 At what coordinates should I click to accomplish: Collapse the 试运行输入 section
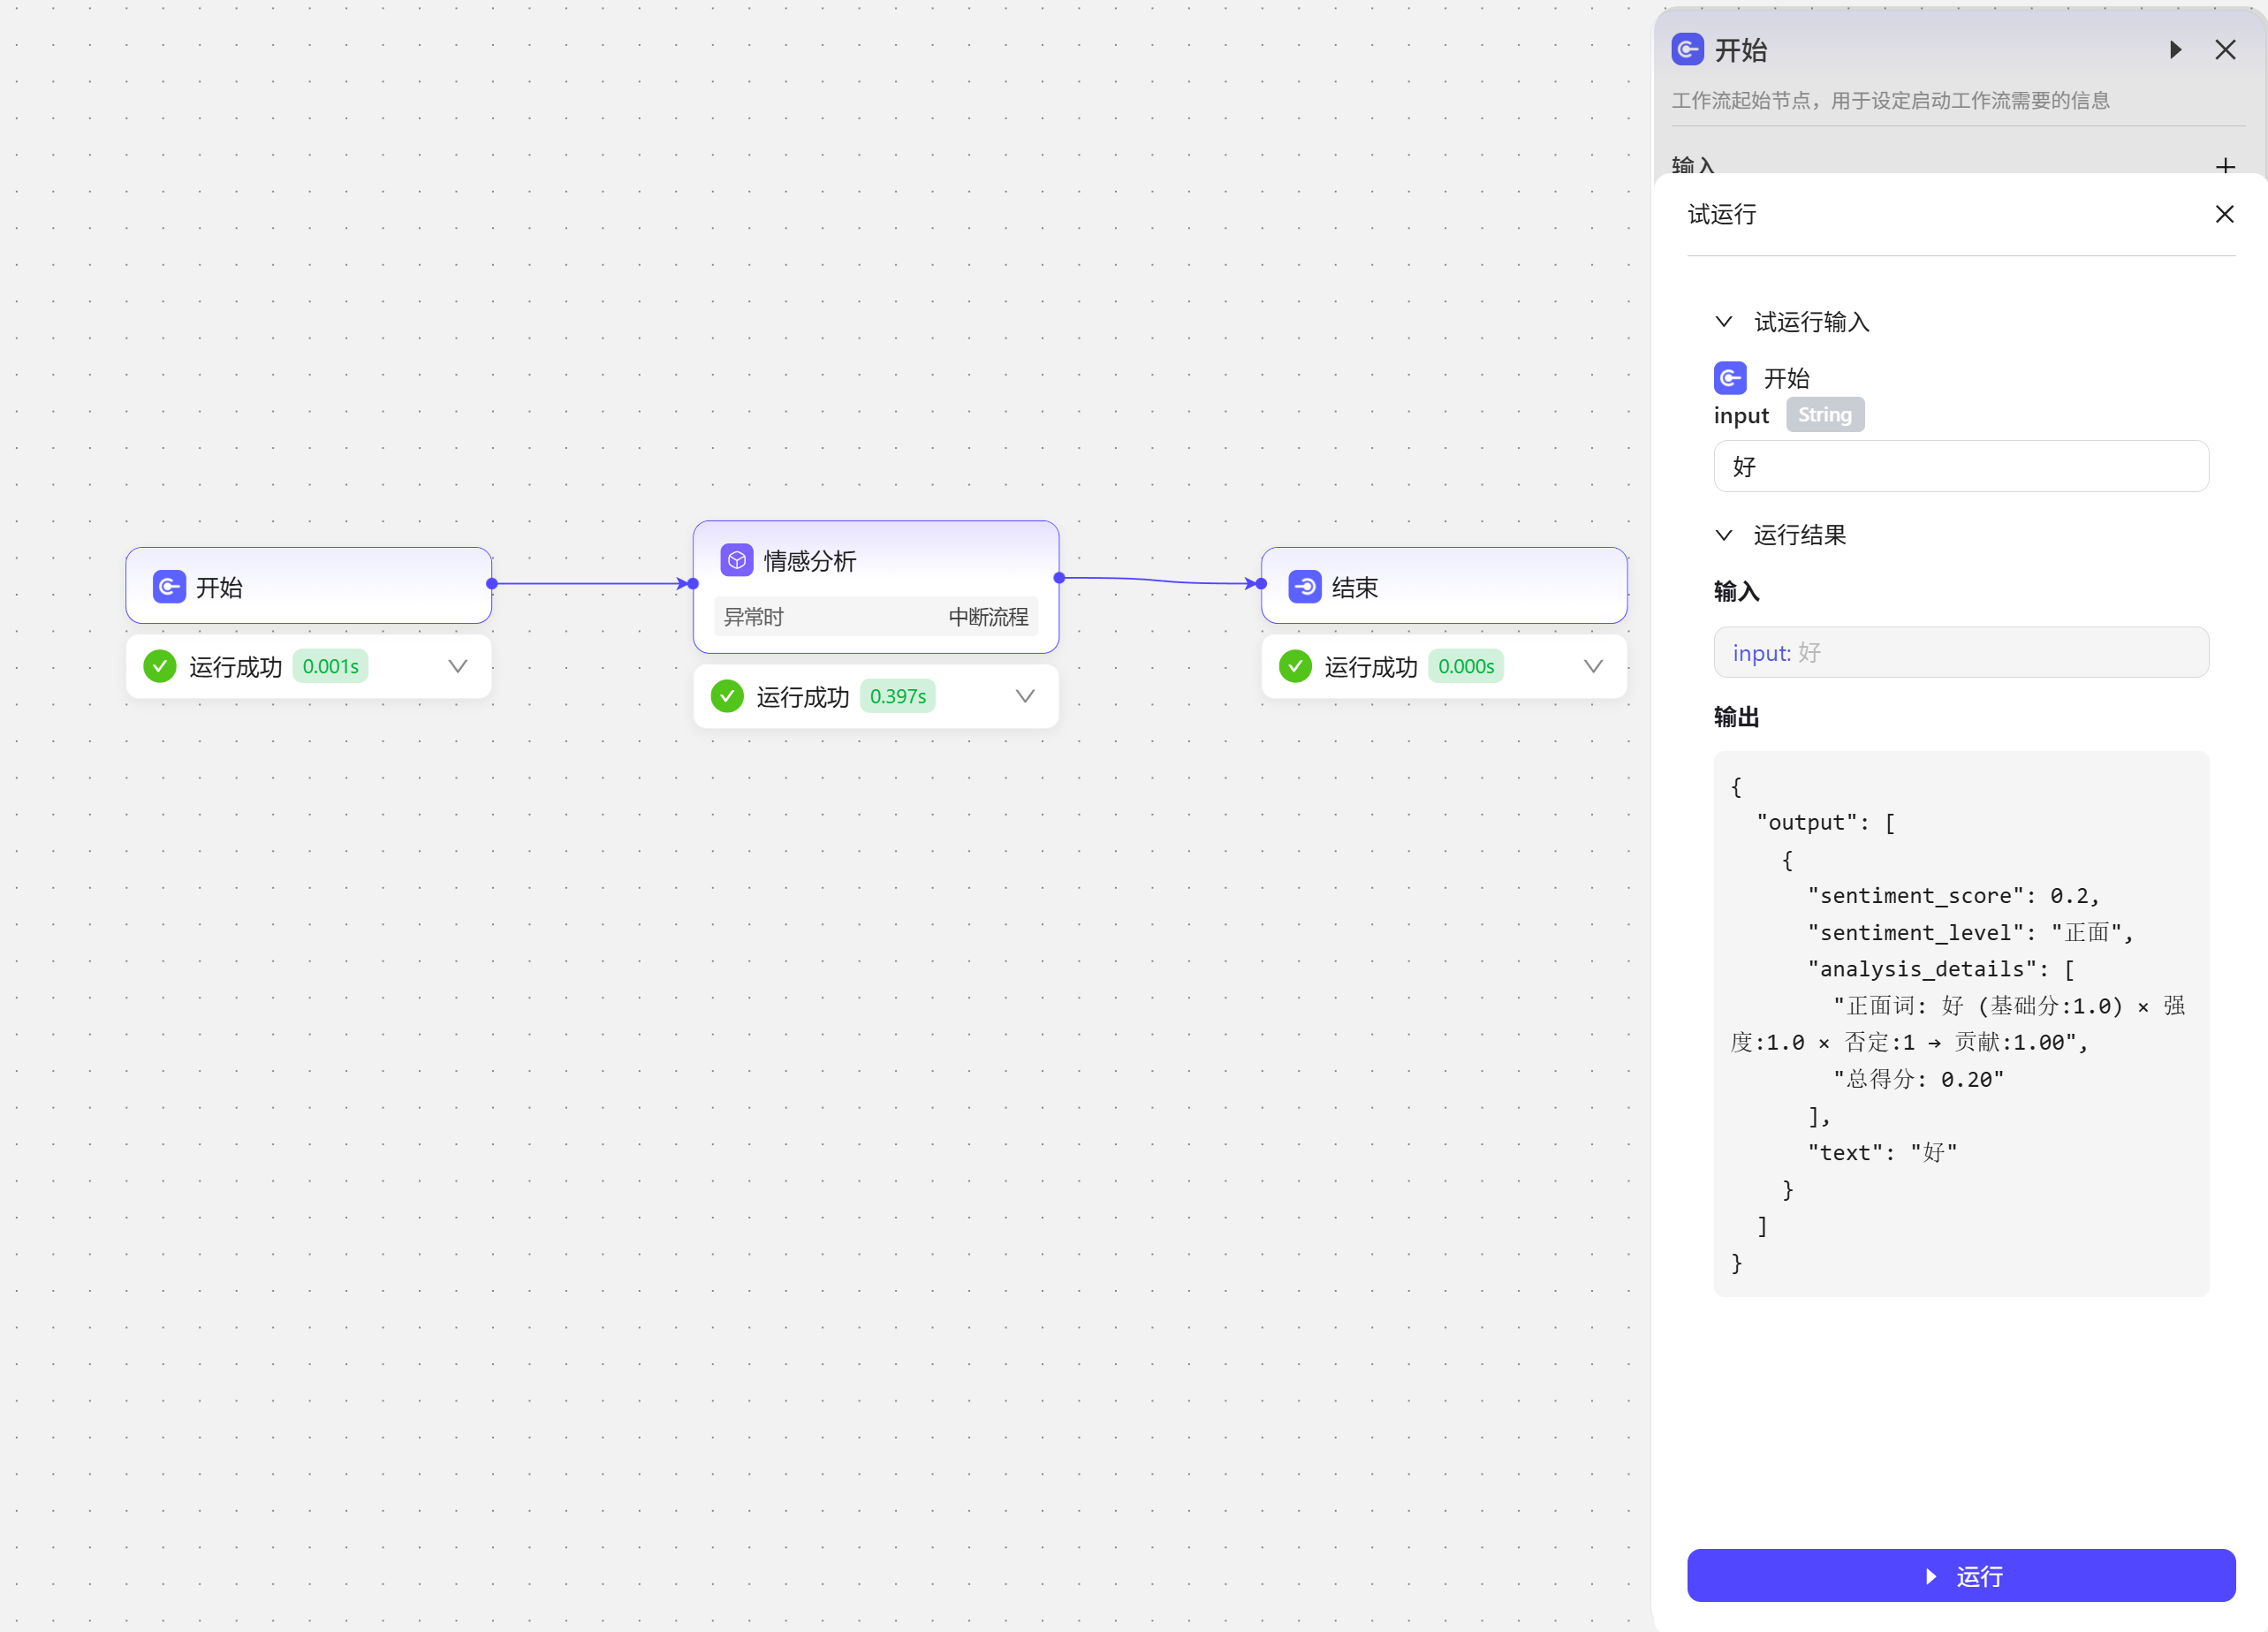click(1724, 322)
